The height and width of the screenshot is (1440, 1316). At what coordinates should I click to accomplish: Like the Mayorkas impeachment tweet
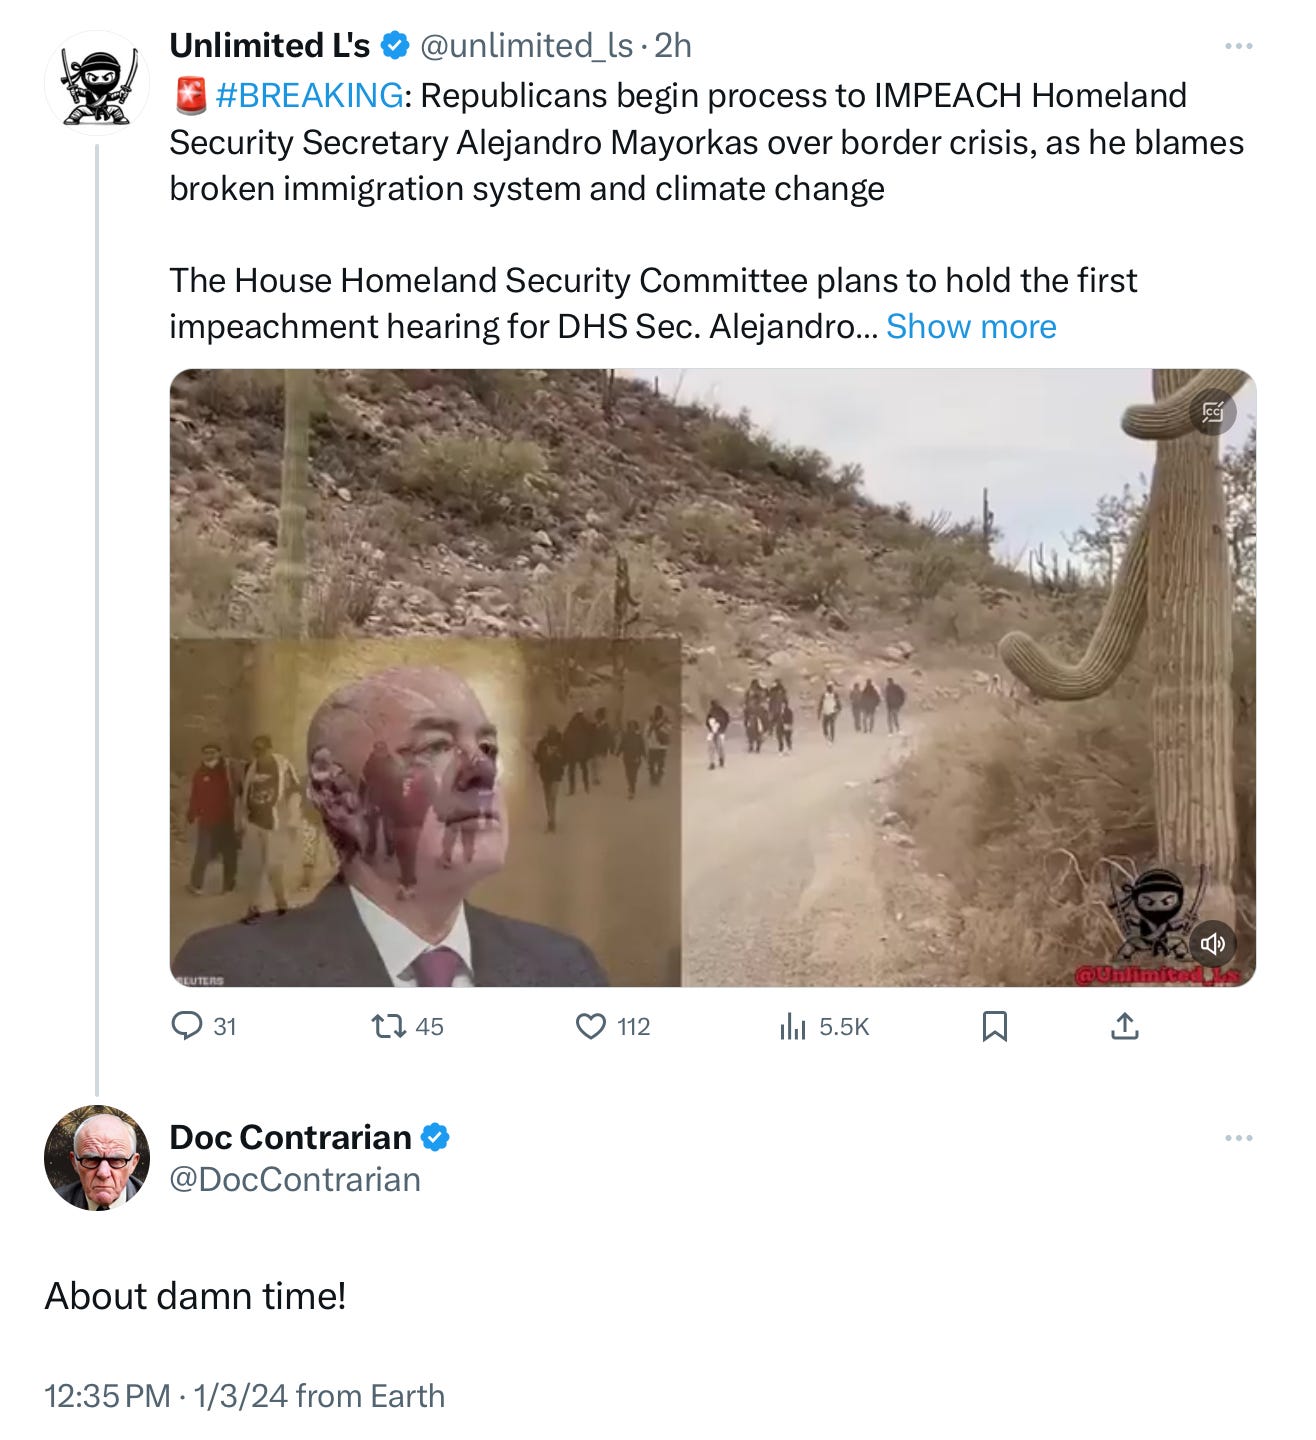pos(613,1026)
